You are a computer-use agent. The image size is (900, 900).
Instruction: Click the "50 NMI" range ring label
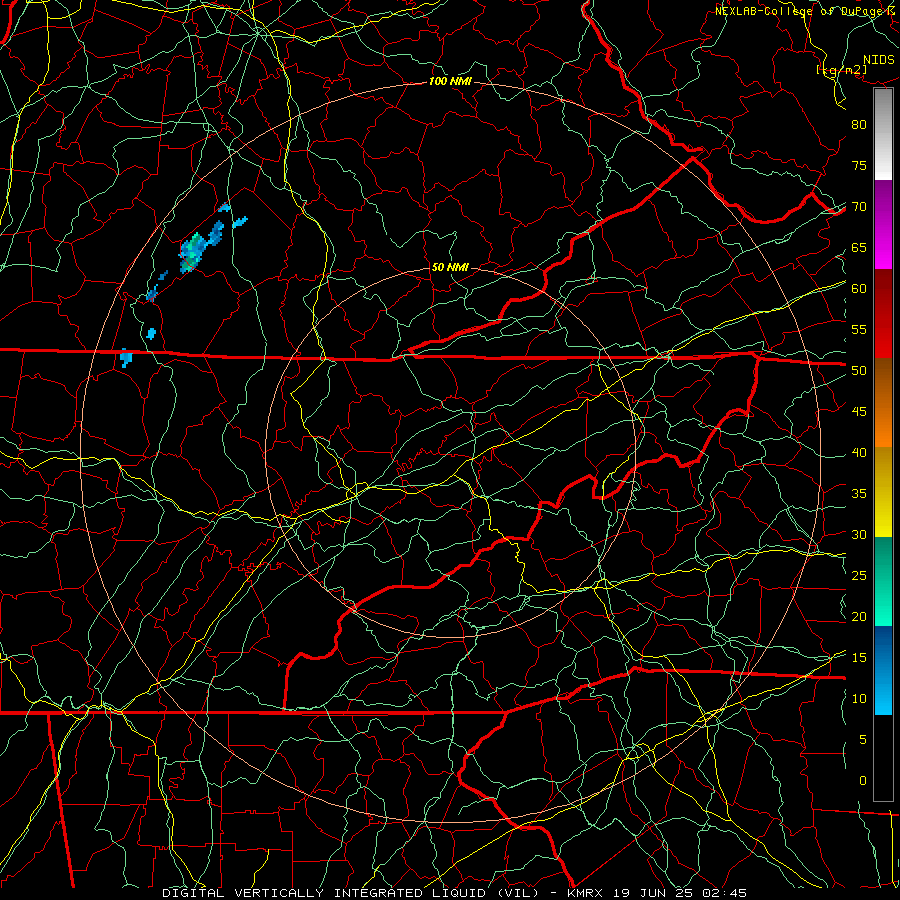point(450,267)
